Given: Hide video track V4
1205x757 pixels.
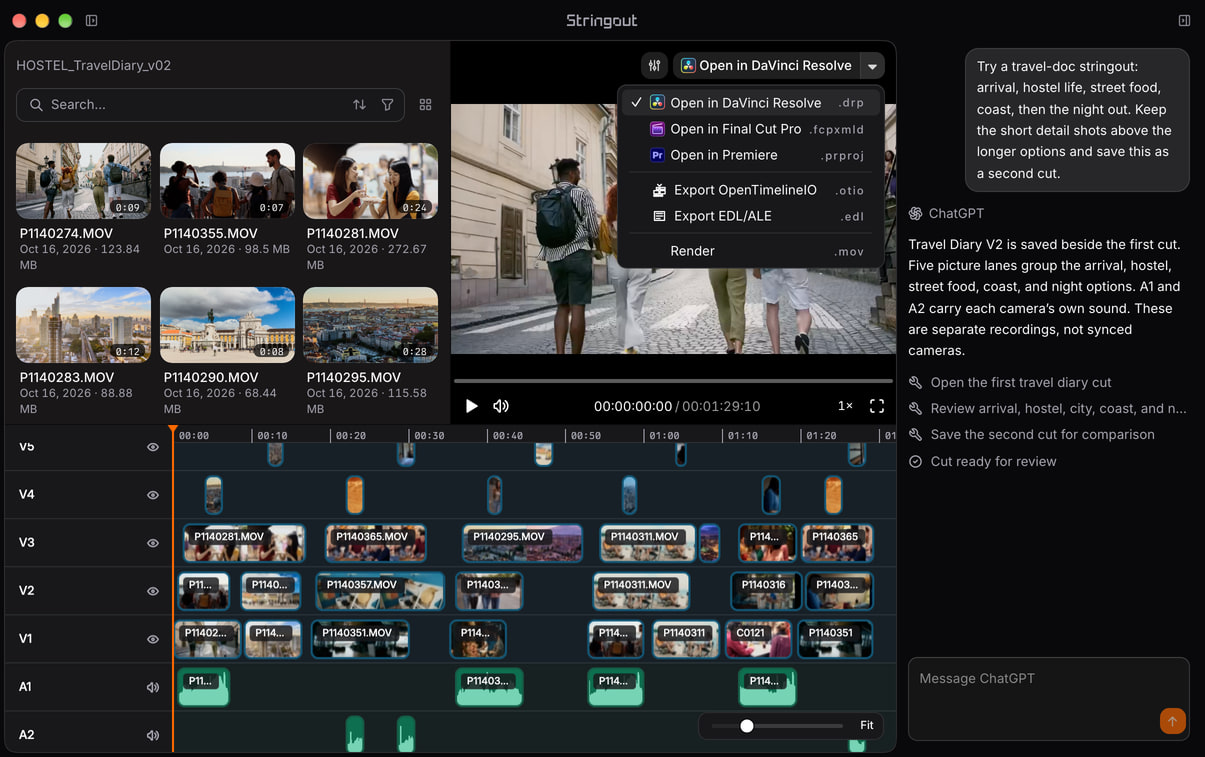Looking at the screenshot, I should click(x=153, y=495).
